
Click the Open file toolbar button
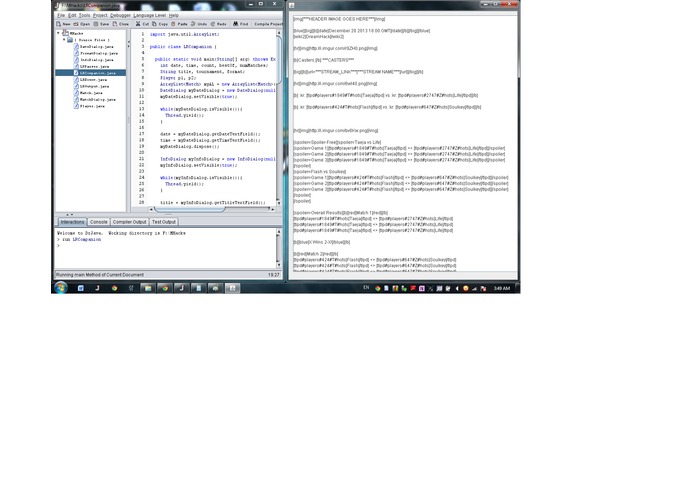point(82,24)
